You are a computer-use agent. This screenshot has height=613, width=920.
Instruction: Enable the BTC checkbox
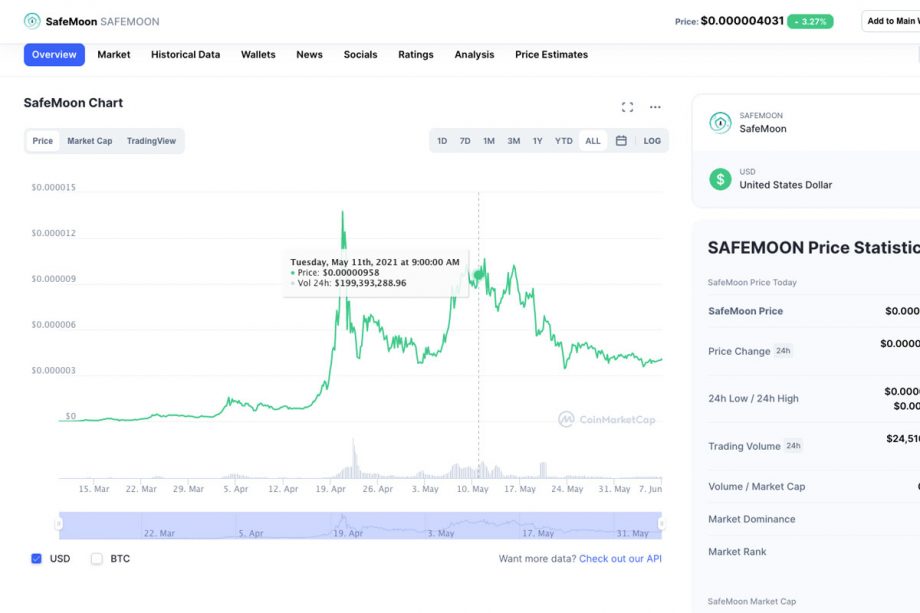click(97, 558)
